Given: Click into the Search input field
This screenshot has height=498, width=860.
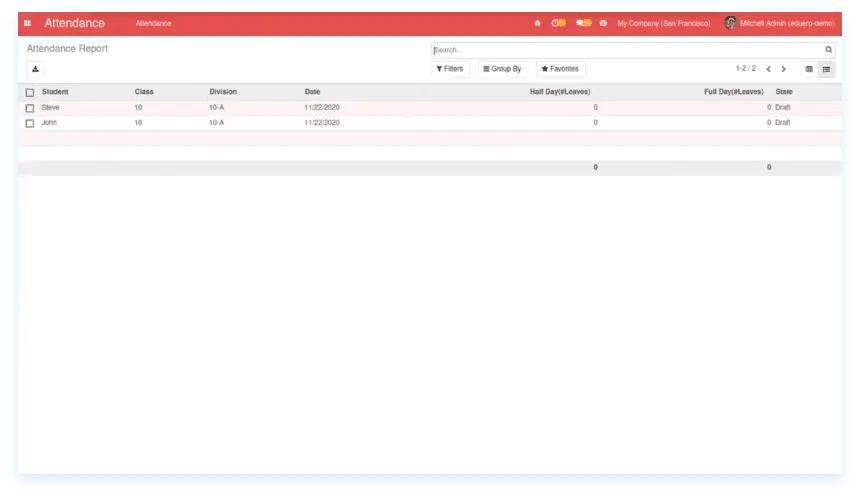Looking at the screenshot, I should click(625, 49).
